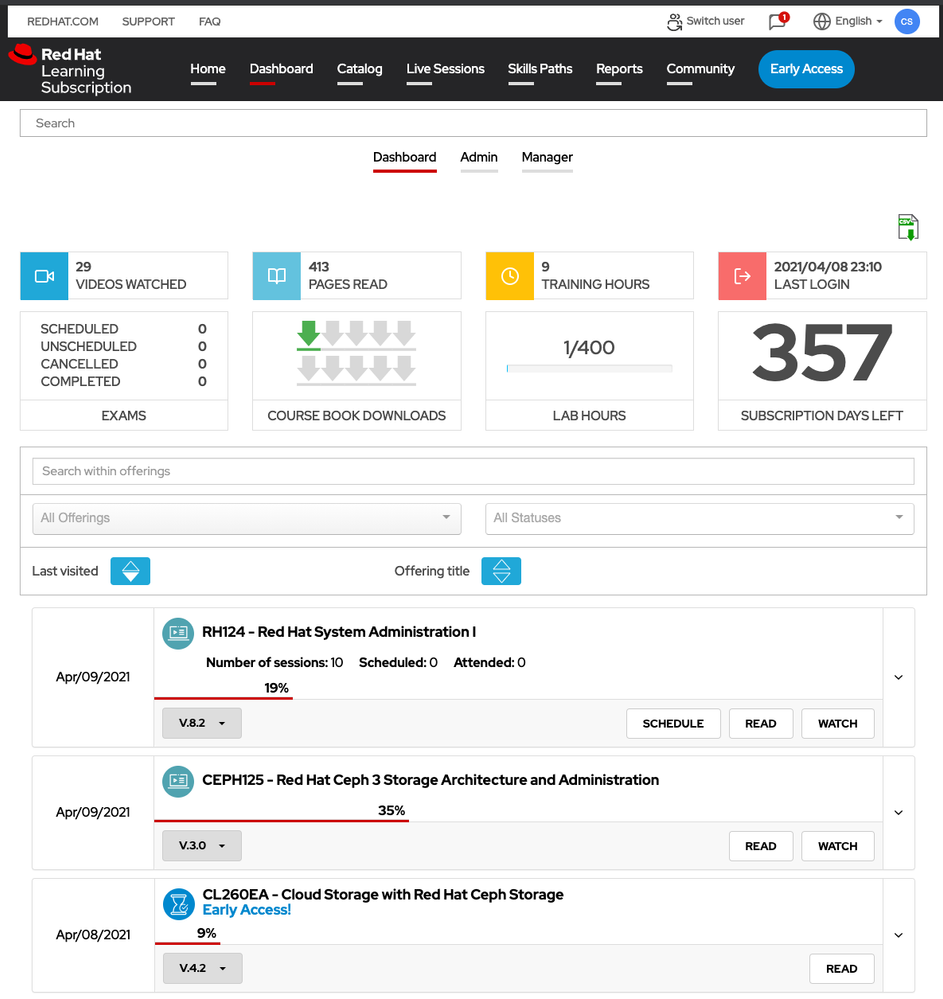The image size is (943, 999).
Task: Click the Last Login exit icon
Action: [x=742, y=276]
